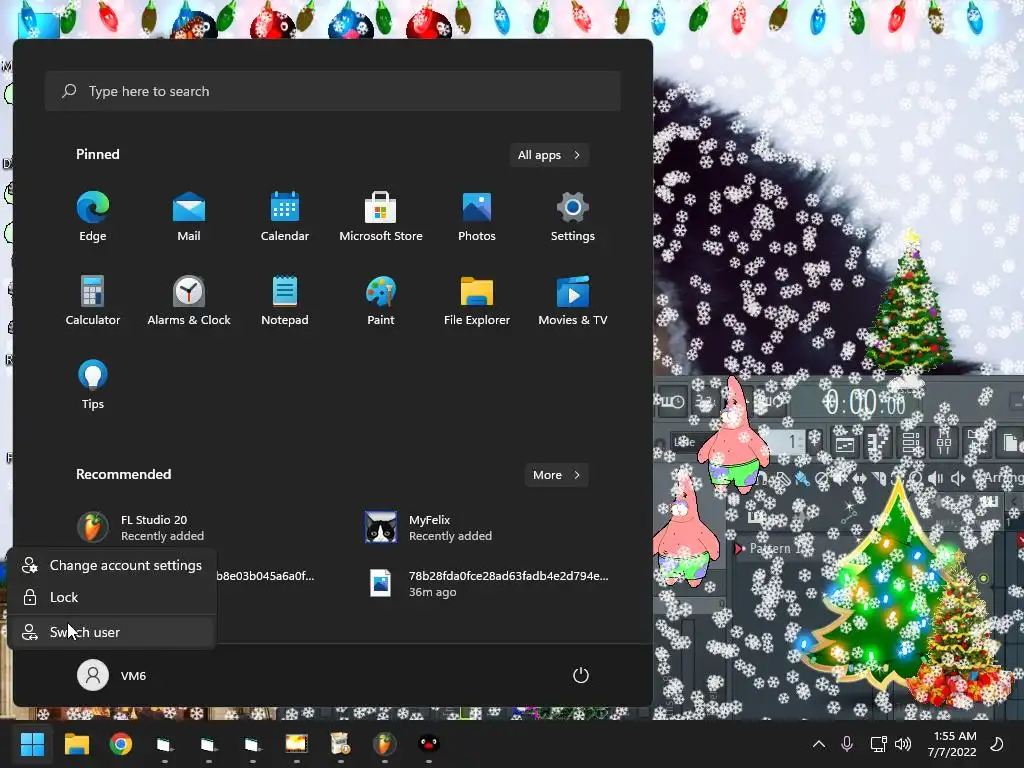Open File Explorer from the taskbar
1024x768 pixels.
point(77,744)
